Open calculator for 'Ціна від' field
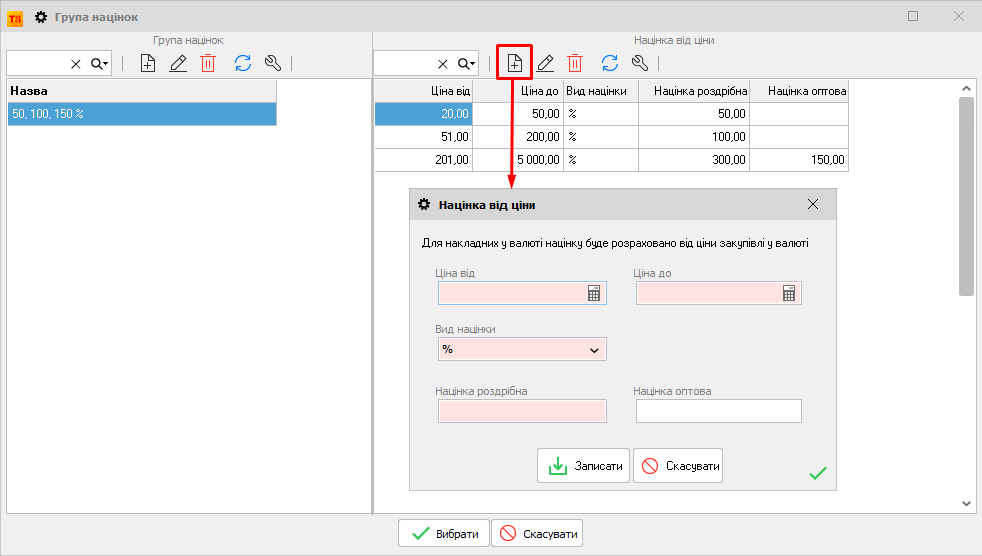 (594, 293)
